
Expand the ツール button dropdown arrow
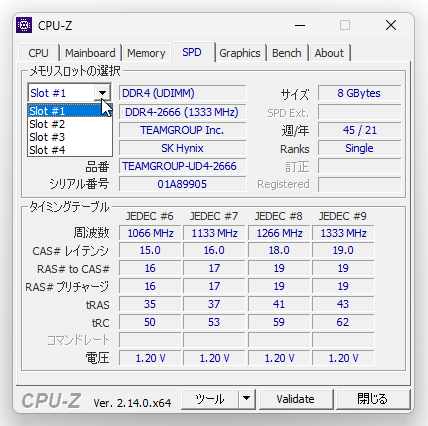(247, 399)
